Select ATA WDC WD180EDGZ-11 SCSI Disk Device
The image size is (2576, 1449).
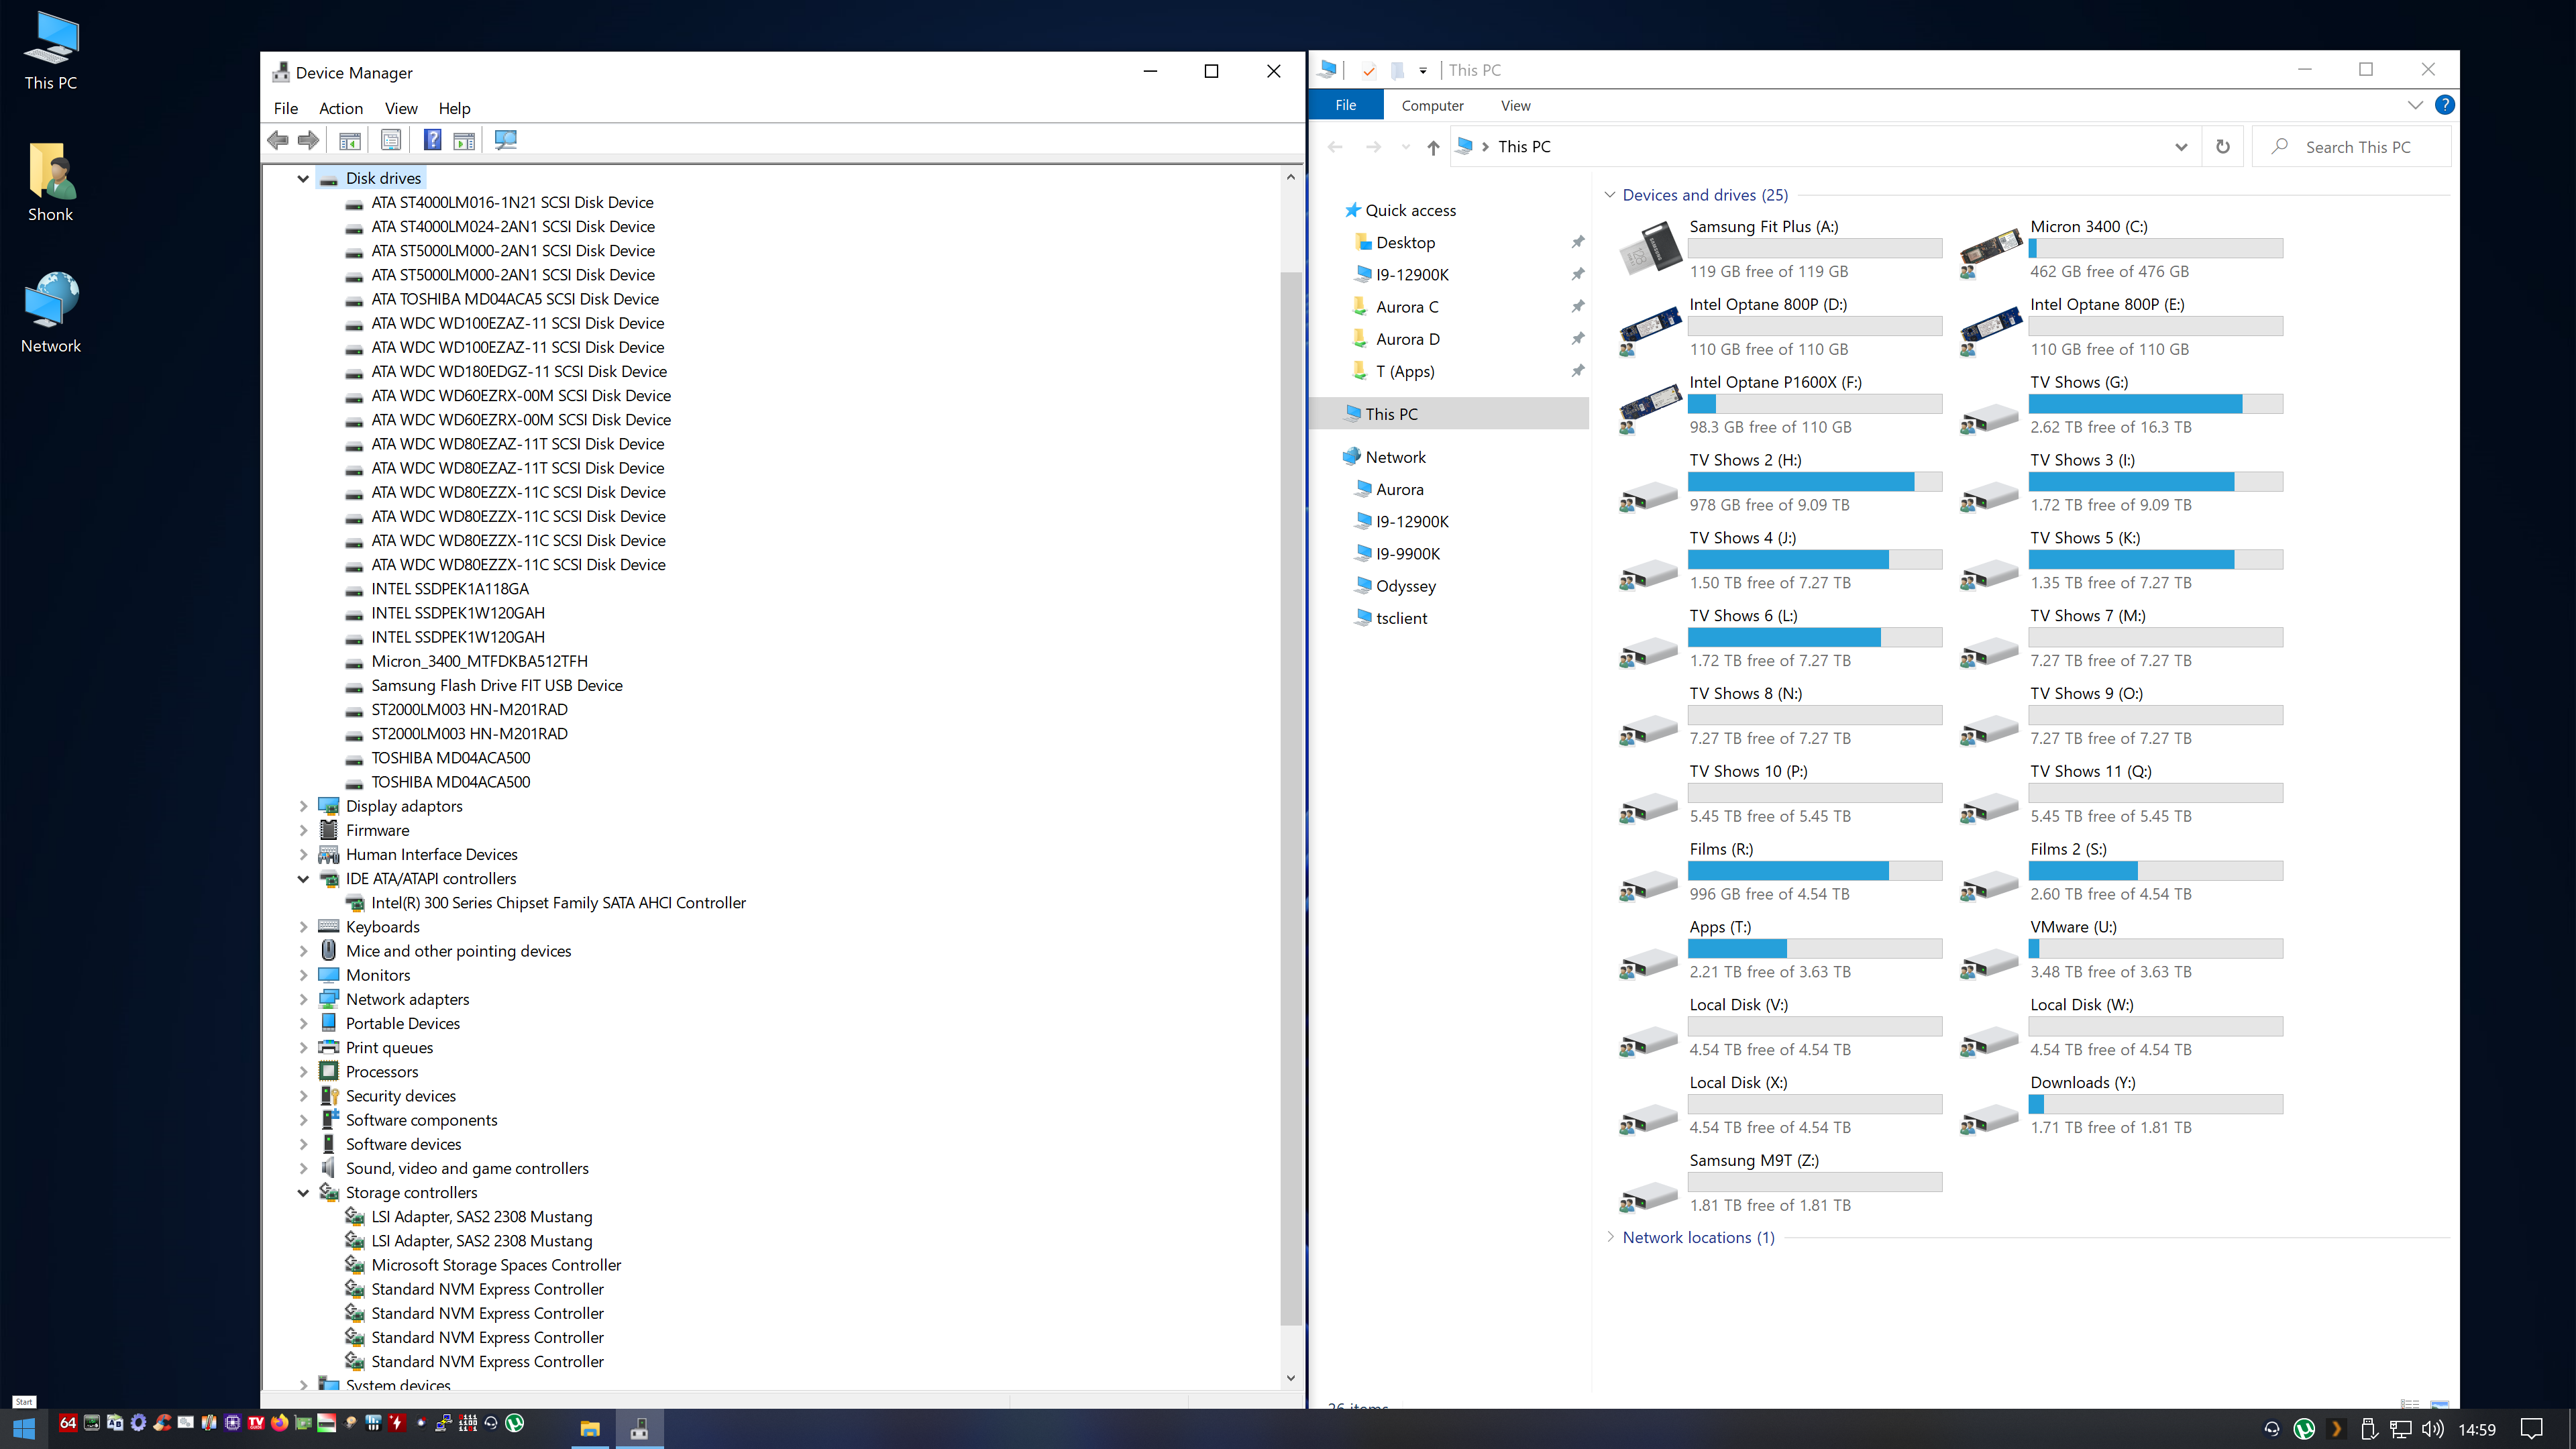(x=519, y=371)
